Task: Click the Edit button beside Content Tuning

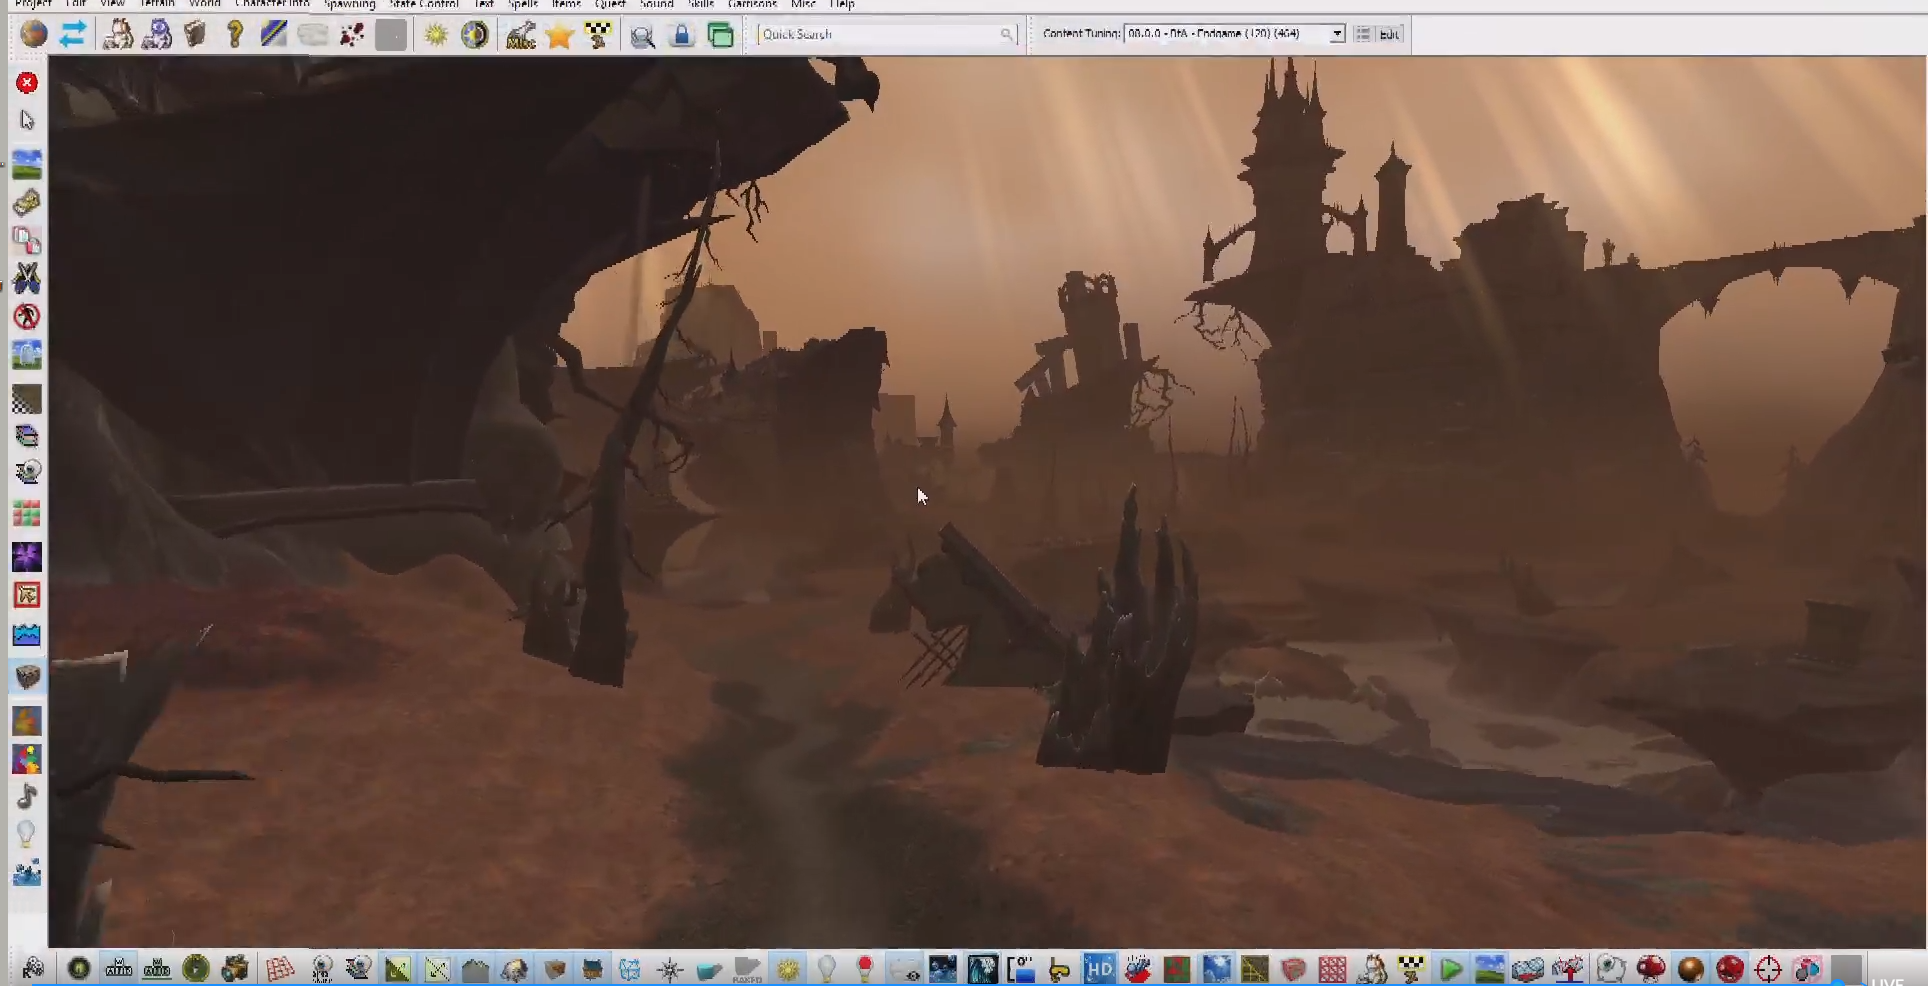Action: coord(1389,34)
